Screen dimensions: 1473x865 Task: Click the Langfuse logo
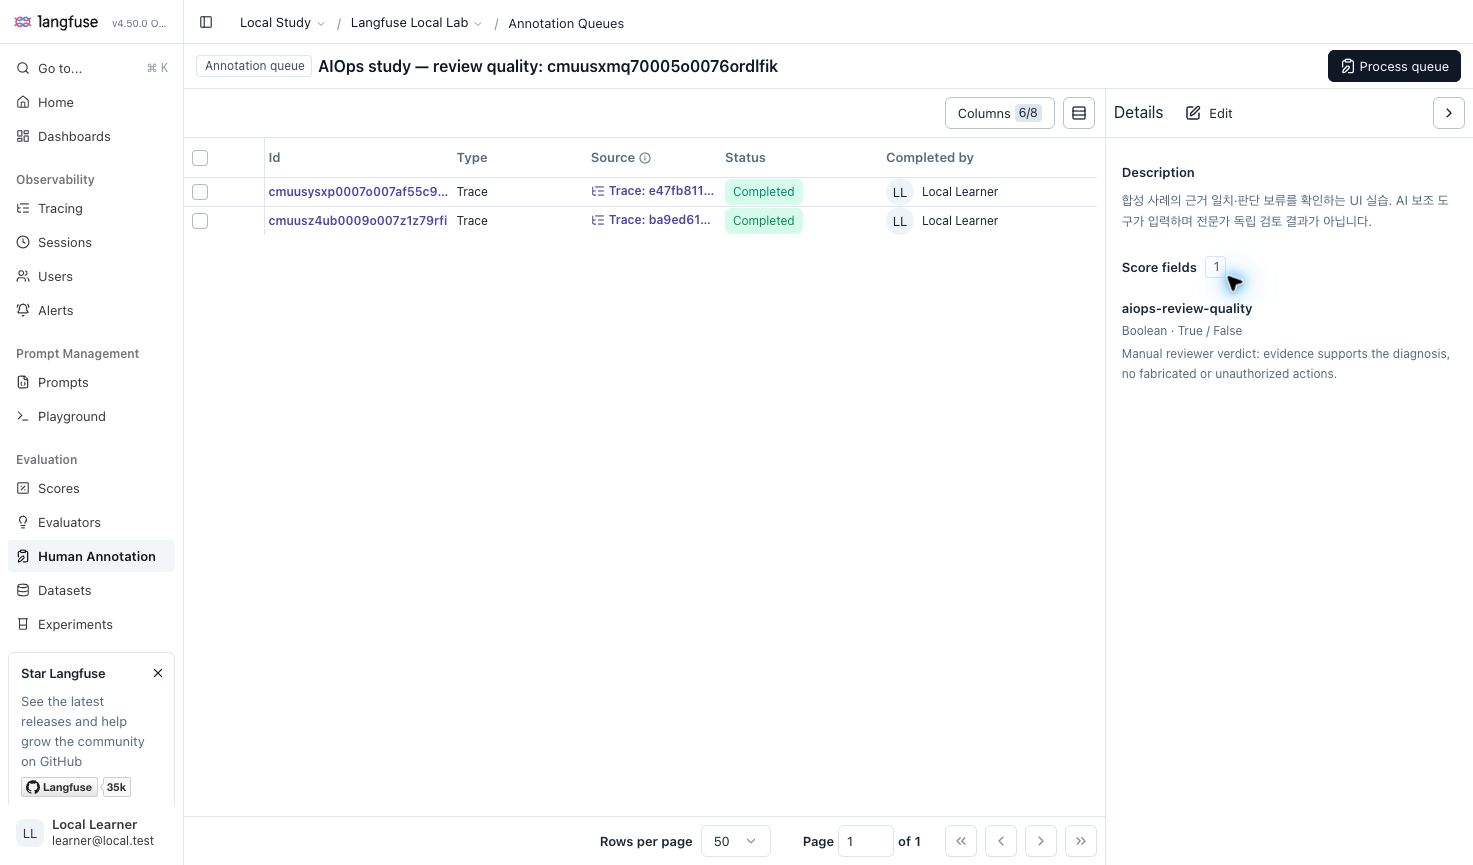point(56,22)
